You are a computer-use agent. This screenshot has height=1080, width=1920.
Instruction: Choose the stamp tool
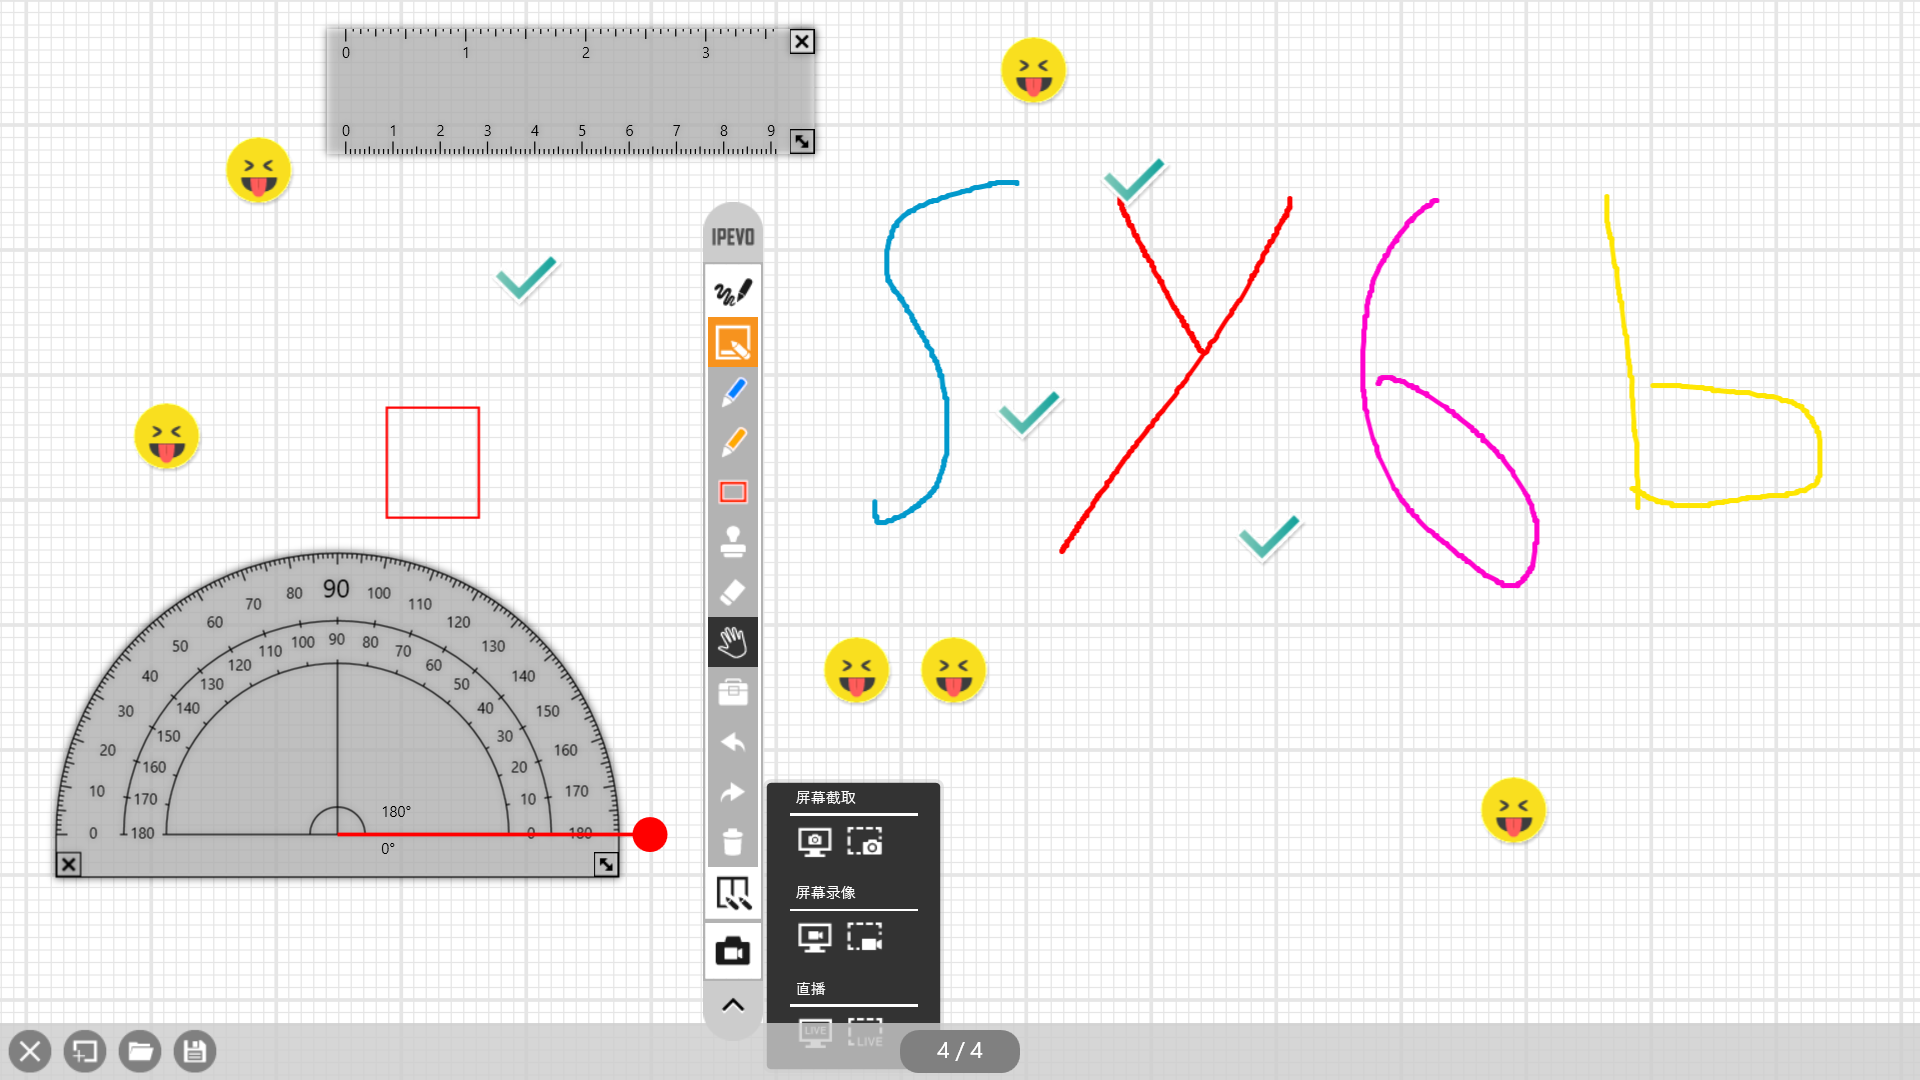[x=733, y=542]
